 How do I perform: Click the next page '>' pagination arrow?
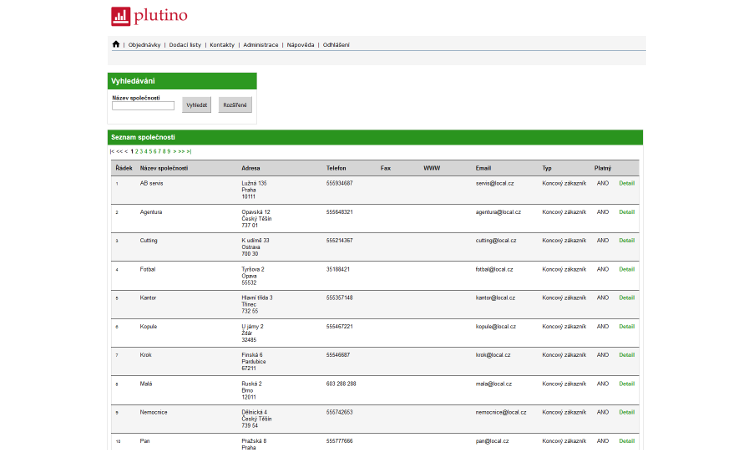point(175,151)
